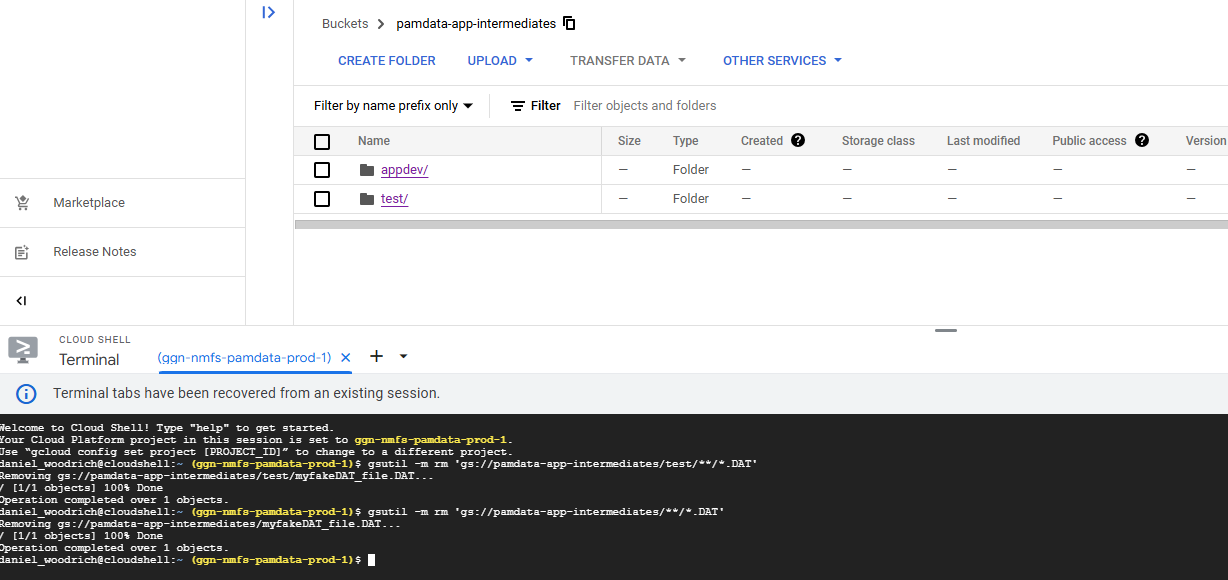1228x580 pixels.
Task: Copy the bucket name with the copy icon
Action: point(569,23)
